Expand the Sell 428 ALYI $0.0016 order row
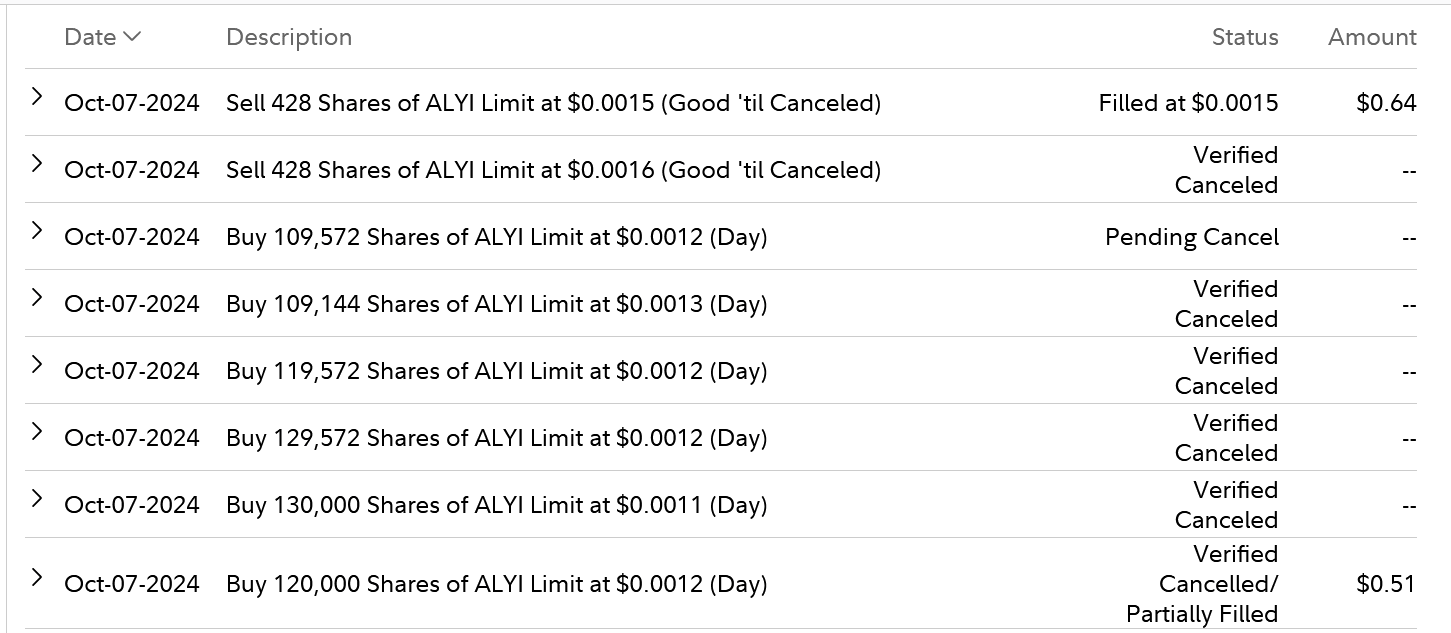Screen dimensions: 1451x633 [x=37, y=164]
